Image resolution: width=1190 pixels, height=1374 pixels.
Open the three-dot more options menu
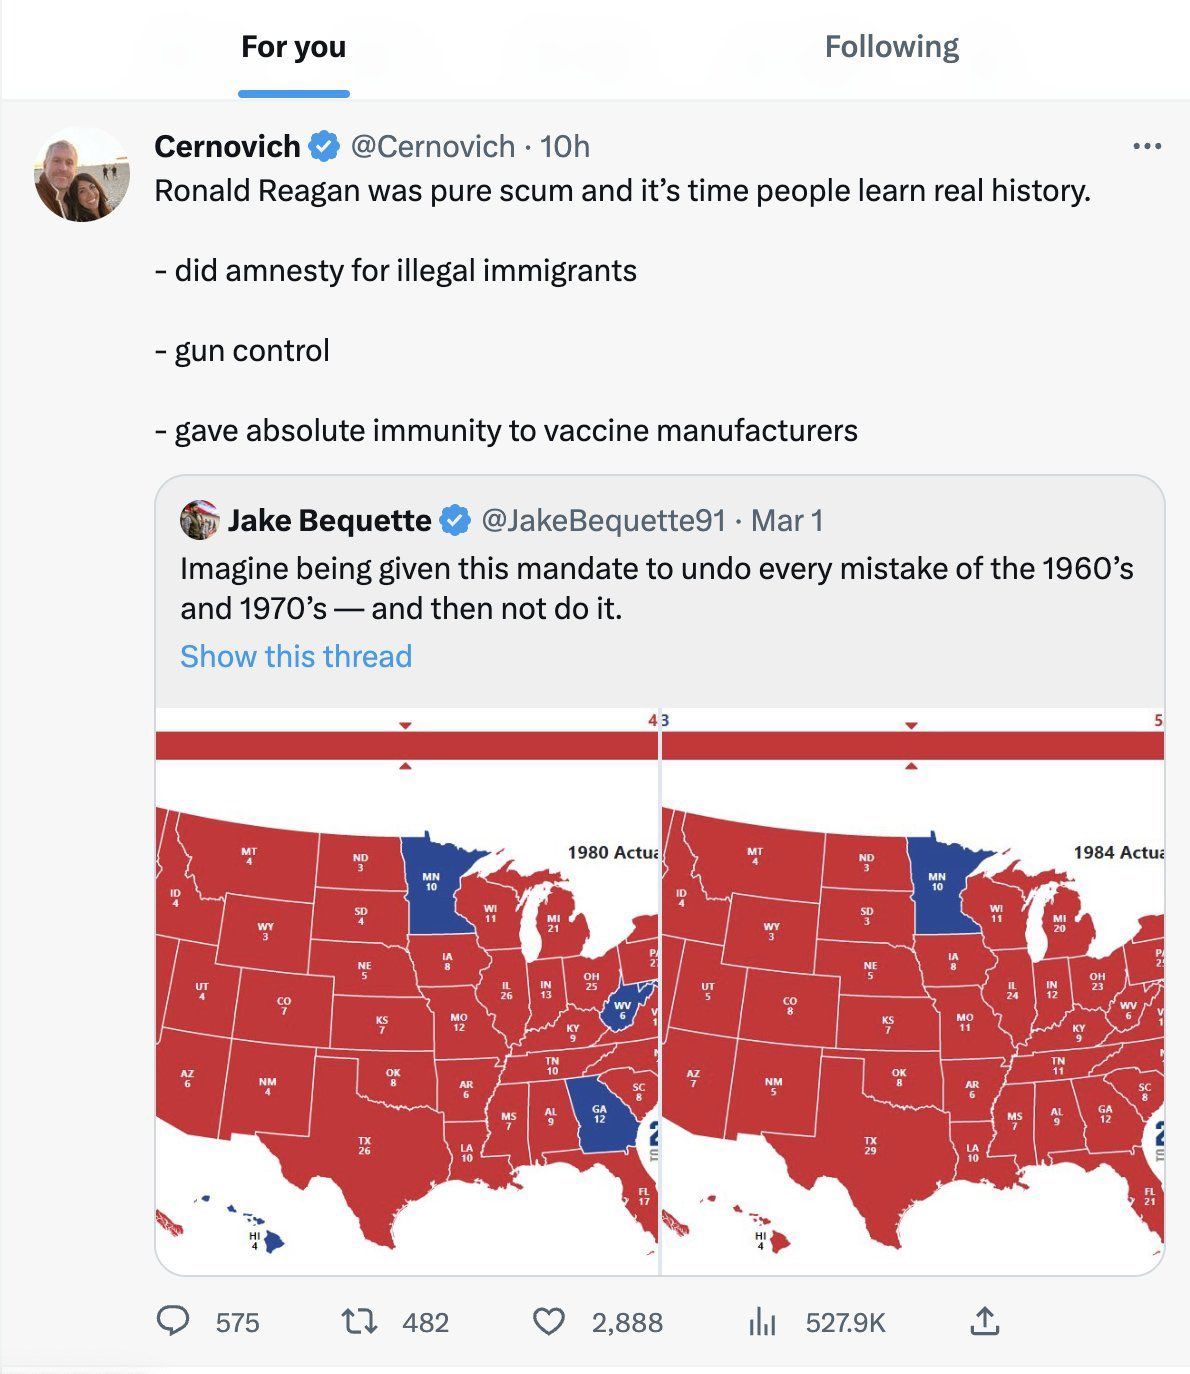click(1147, 147)
